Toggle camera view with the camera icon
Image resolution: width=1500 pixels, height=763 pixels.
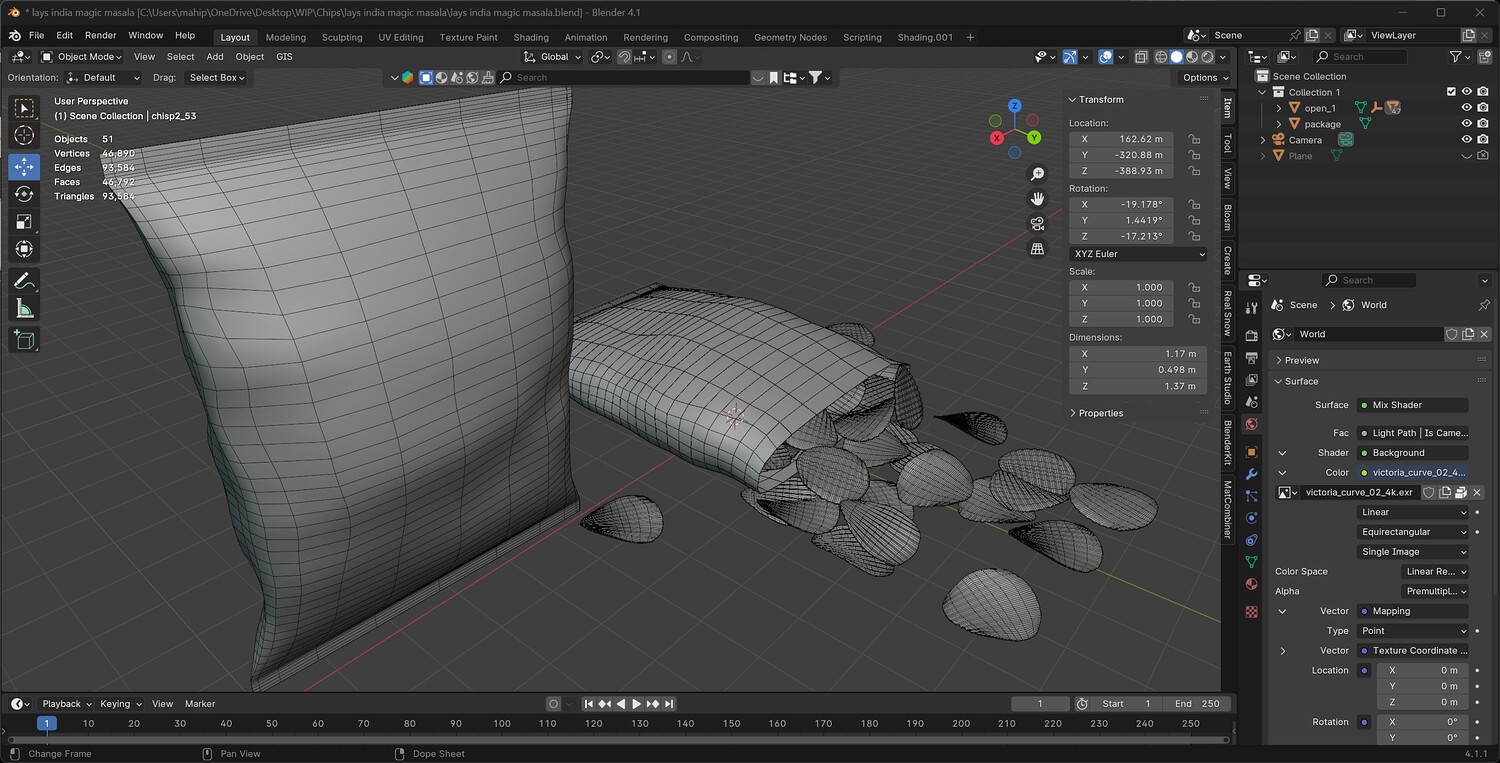1037,223
